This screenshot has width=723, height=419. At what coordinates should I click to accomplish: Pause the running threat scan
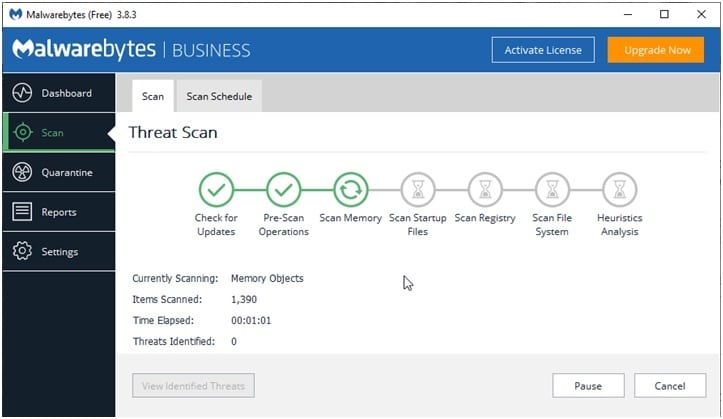pos(588,386)
